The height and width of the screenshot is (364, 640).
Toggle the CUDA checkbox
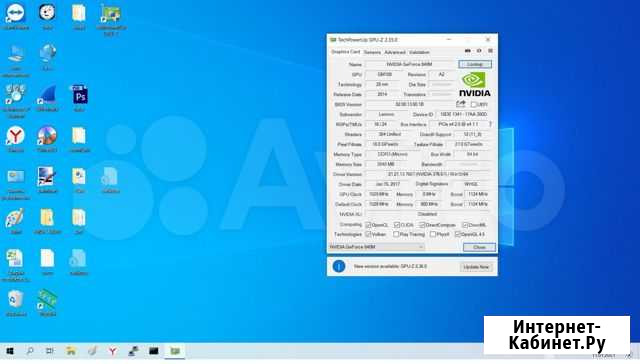click(397, 225)
